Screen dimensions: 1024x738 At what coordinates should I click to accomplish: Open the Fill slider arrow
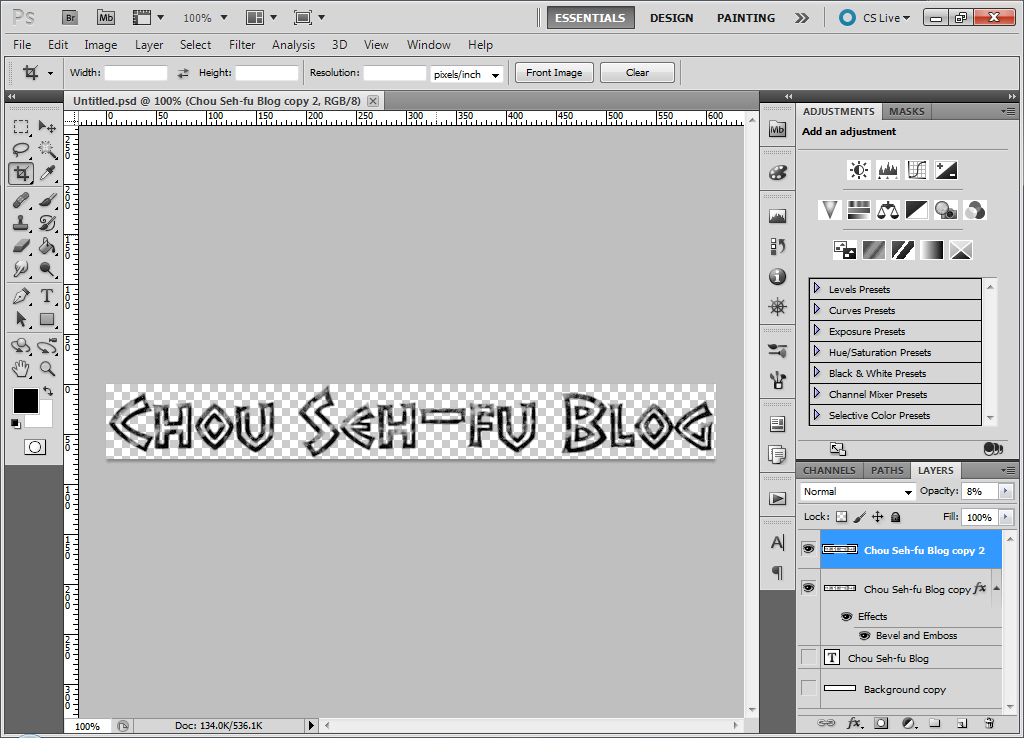(1006, 517)
